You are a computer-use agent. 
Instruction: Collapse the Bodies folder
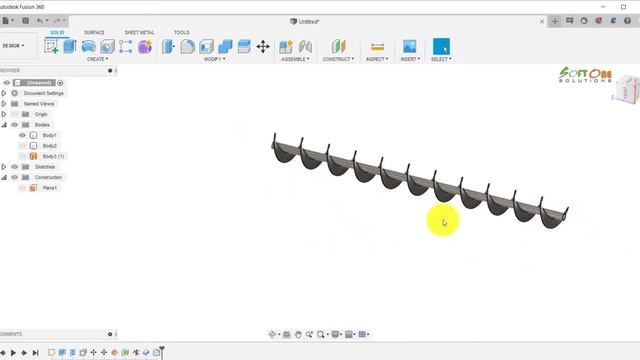point(4,125)
